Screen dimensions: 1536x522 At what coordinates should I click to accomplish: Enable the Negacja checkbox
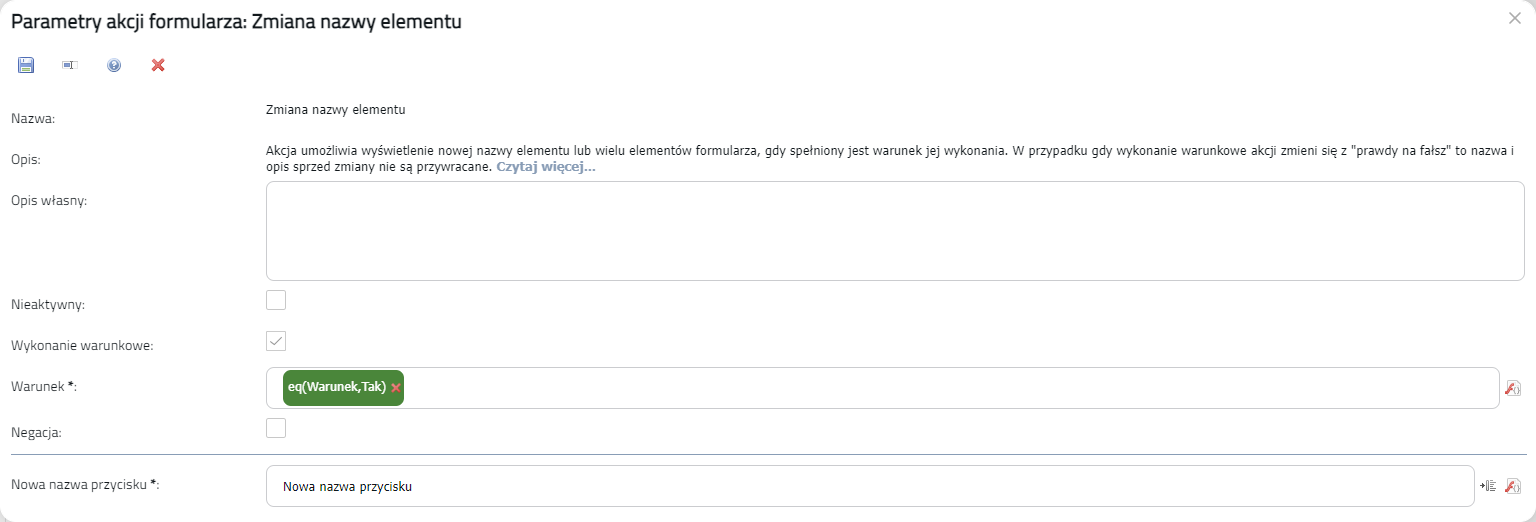276,428
